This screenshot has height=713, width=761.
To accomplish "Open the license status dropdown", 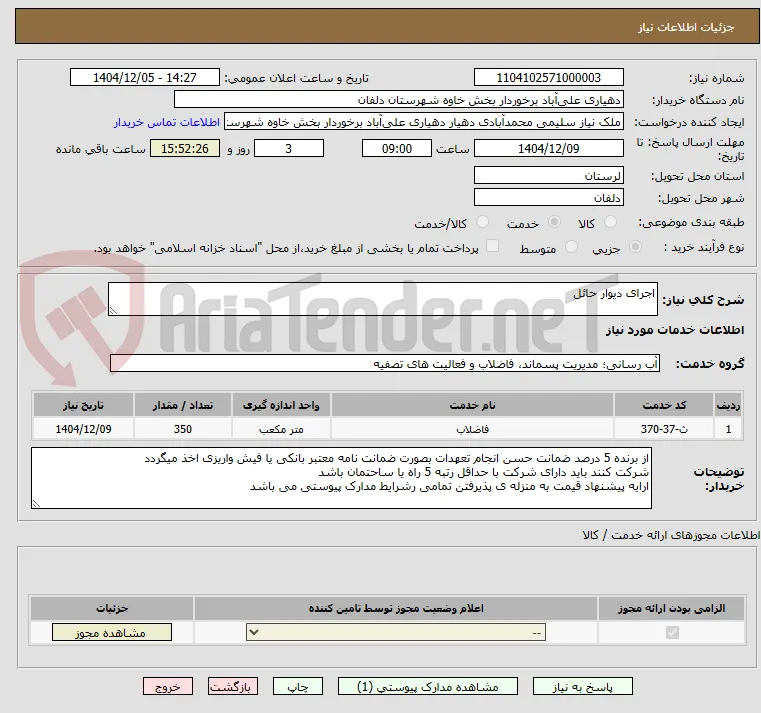I will [x=396, y=632].
